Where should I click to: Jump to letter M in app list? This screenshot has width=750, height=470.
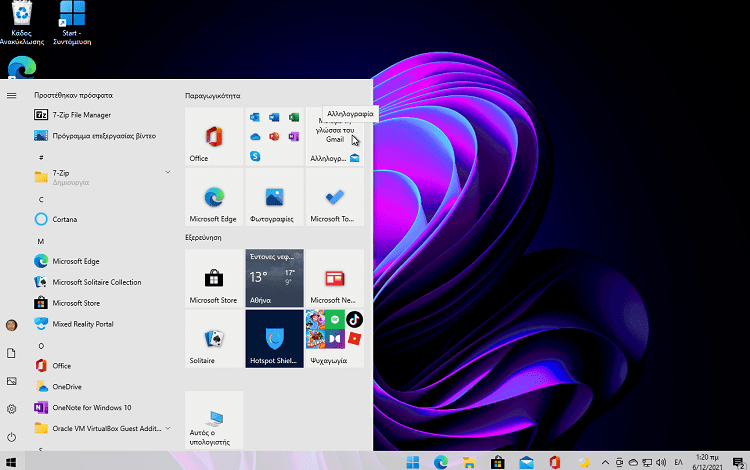[41, 241]
